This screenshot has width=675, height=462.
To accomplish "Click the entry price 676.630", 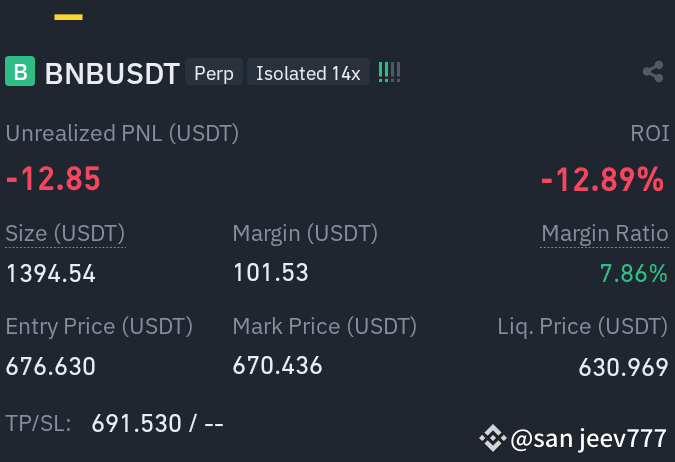I will coord(50,366).
